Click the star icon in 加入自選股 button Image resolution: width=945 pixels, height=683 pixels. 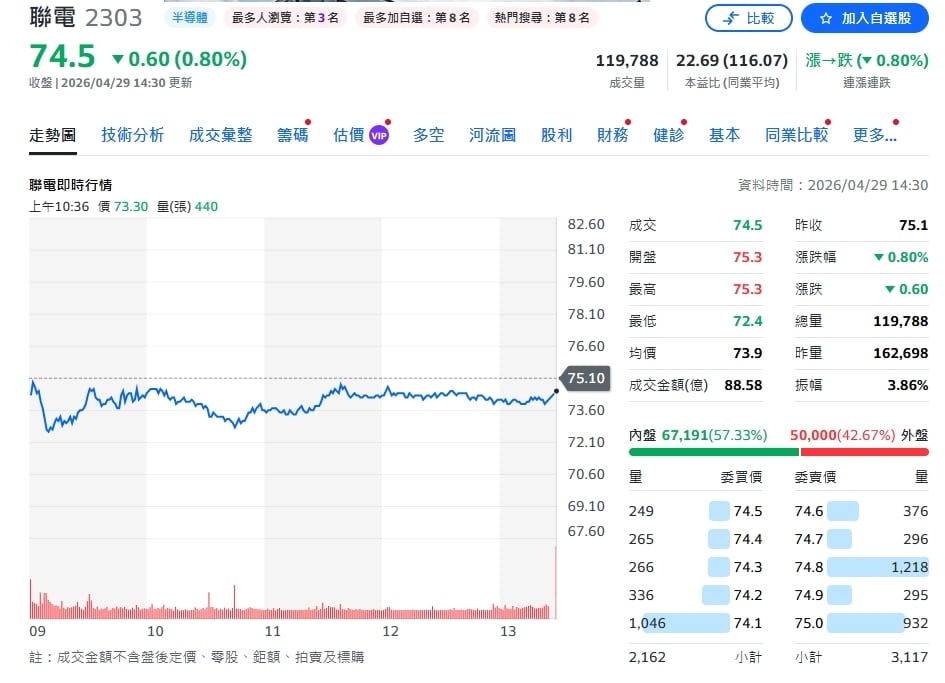pos(826,19)
